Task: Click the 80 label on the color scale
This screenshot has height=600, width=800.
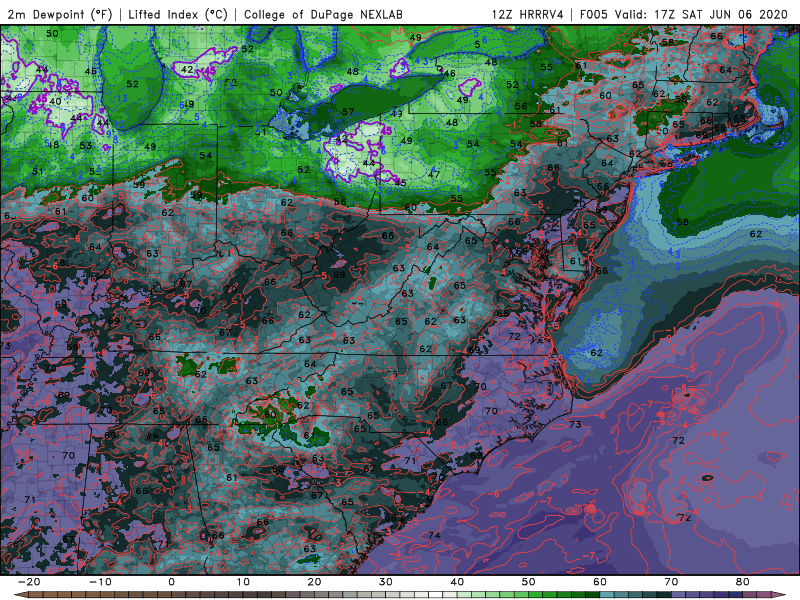Action: point(742,582)
